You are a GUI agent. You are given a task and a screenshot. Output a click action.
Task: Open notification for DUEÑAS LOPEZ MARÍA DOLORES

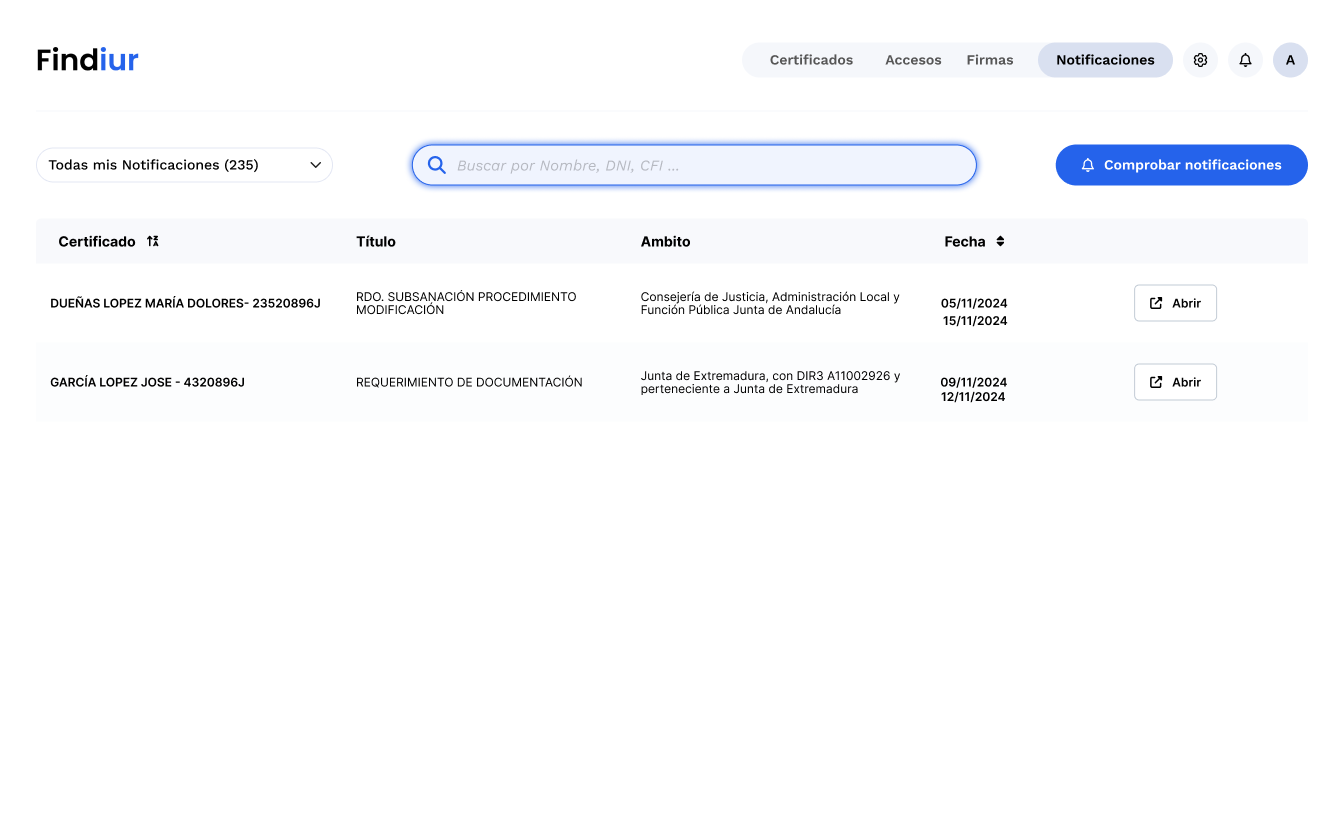[1175, 303]
